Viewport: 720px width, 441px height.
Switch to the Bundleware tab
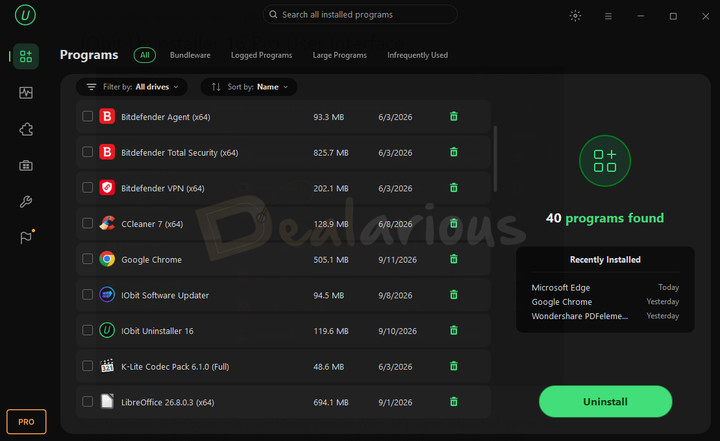tap(190, 55)
